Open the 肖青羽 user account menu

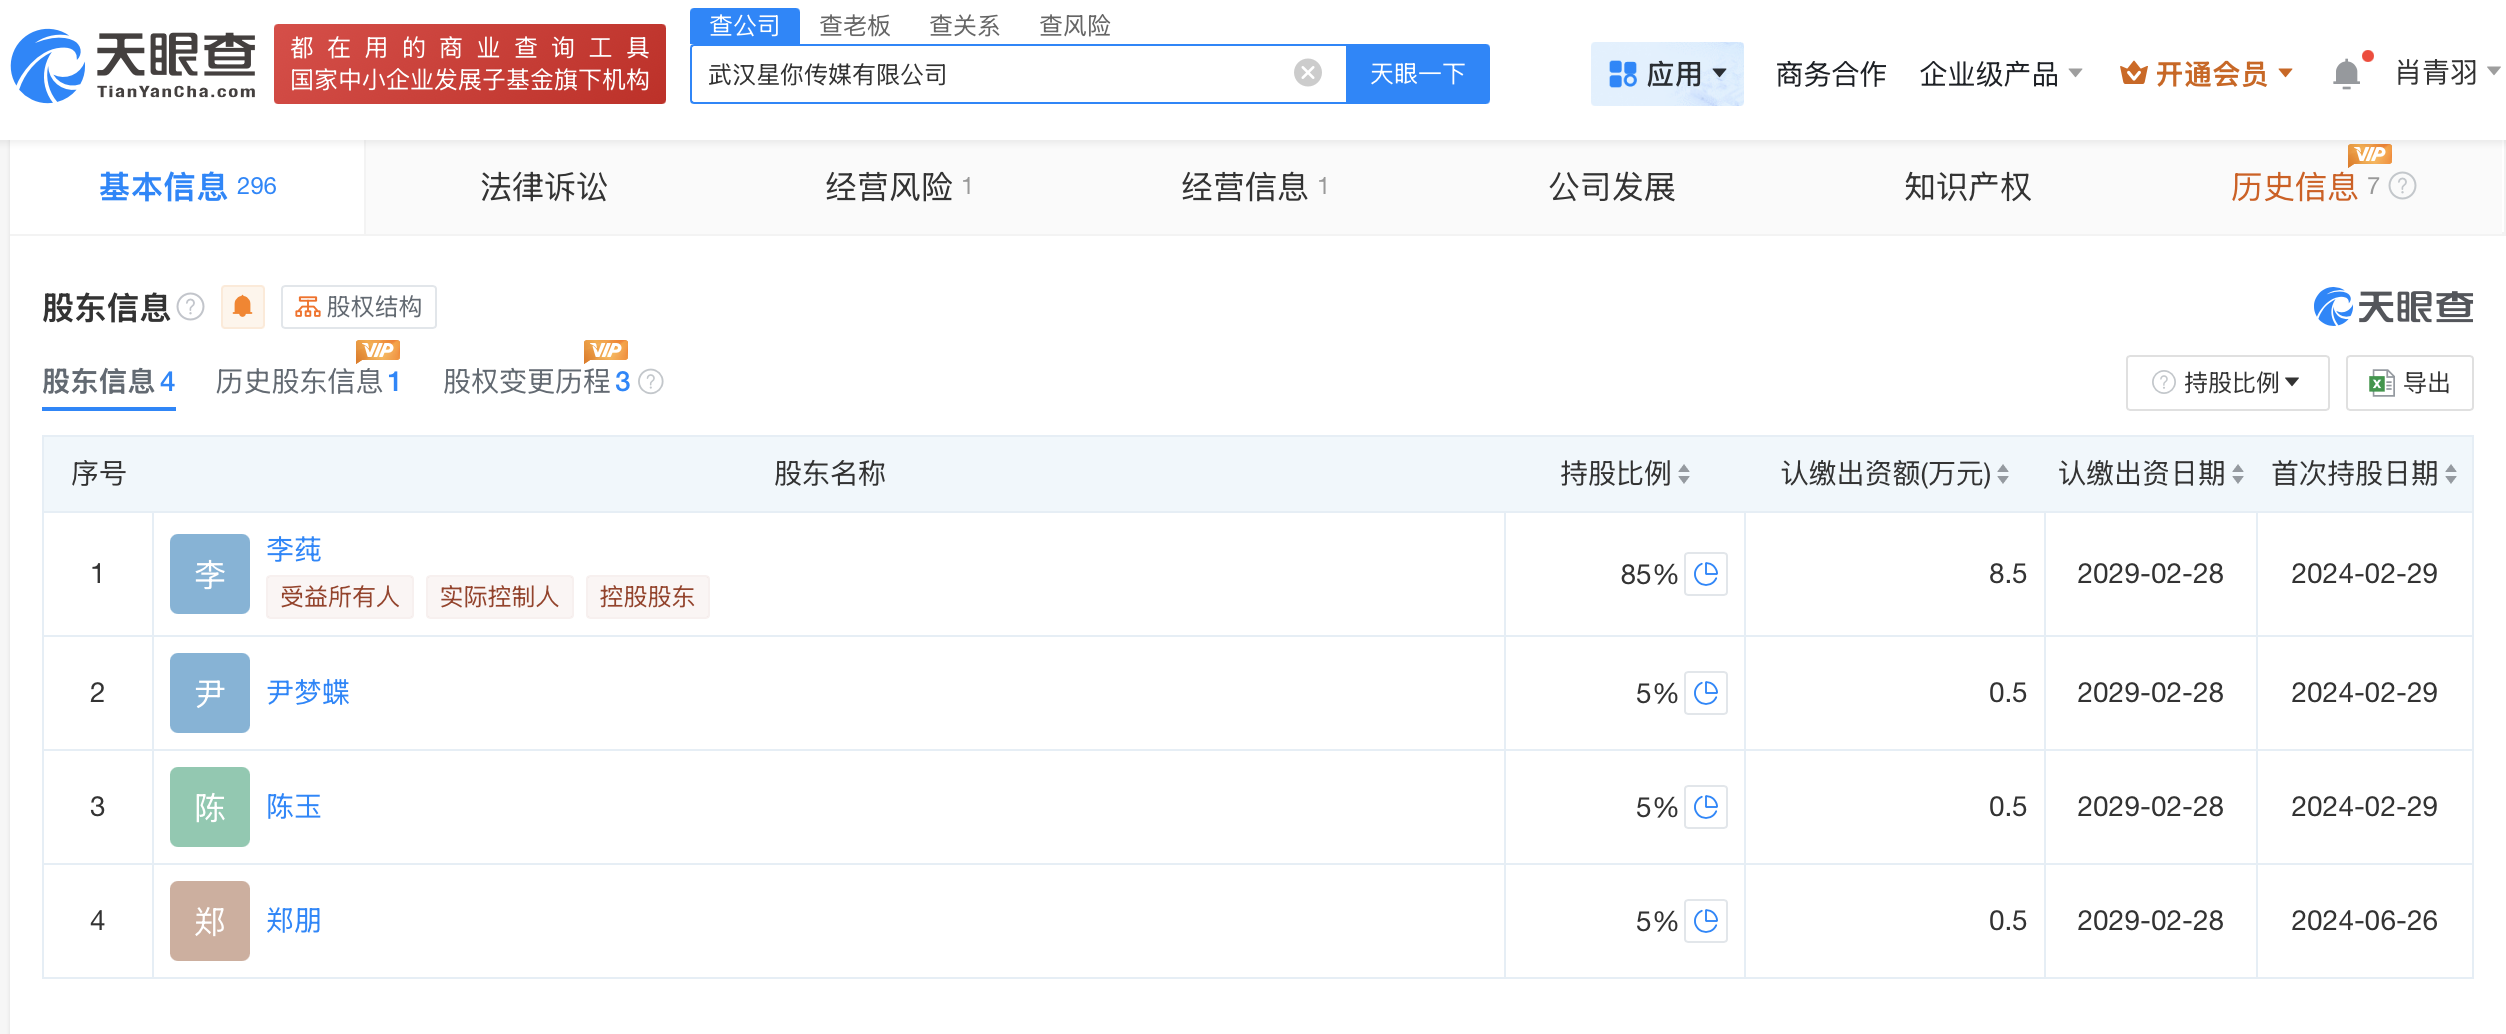2447,73
